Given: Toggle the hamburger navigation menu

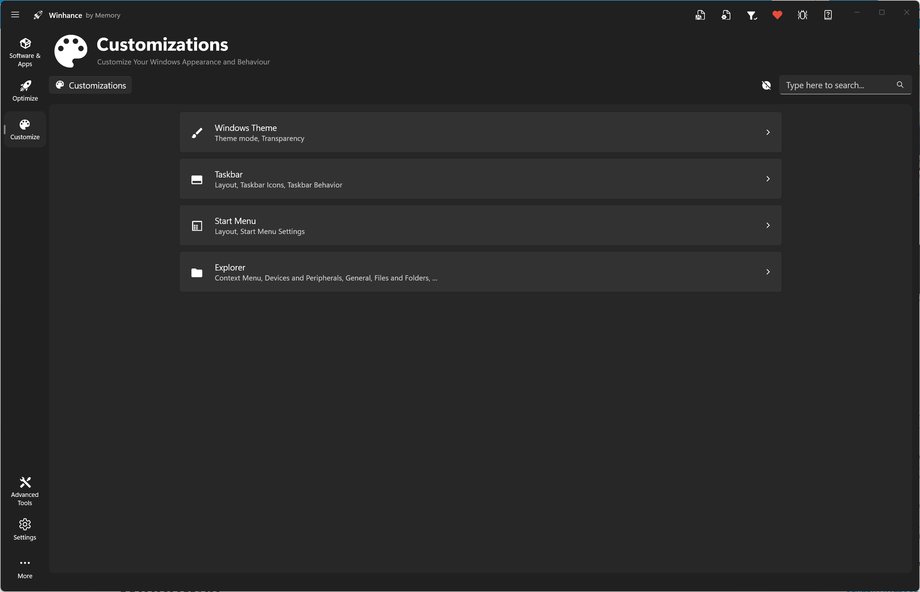Looking at the screenshot, I should pyautogui.click(x=15, y=15).
